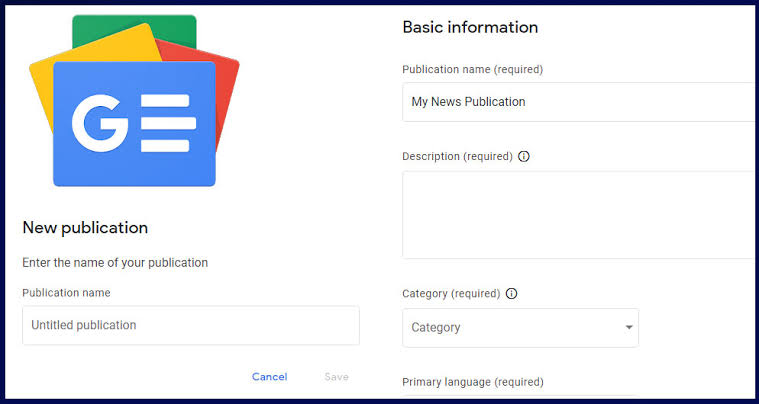Focus the My News Publication field
This screenshot has width=759, height=404.
coord(579,102)
